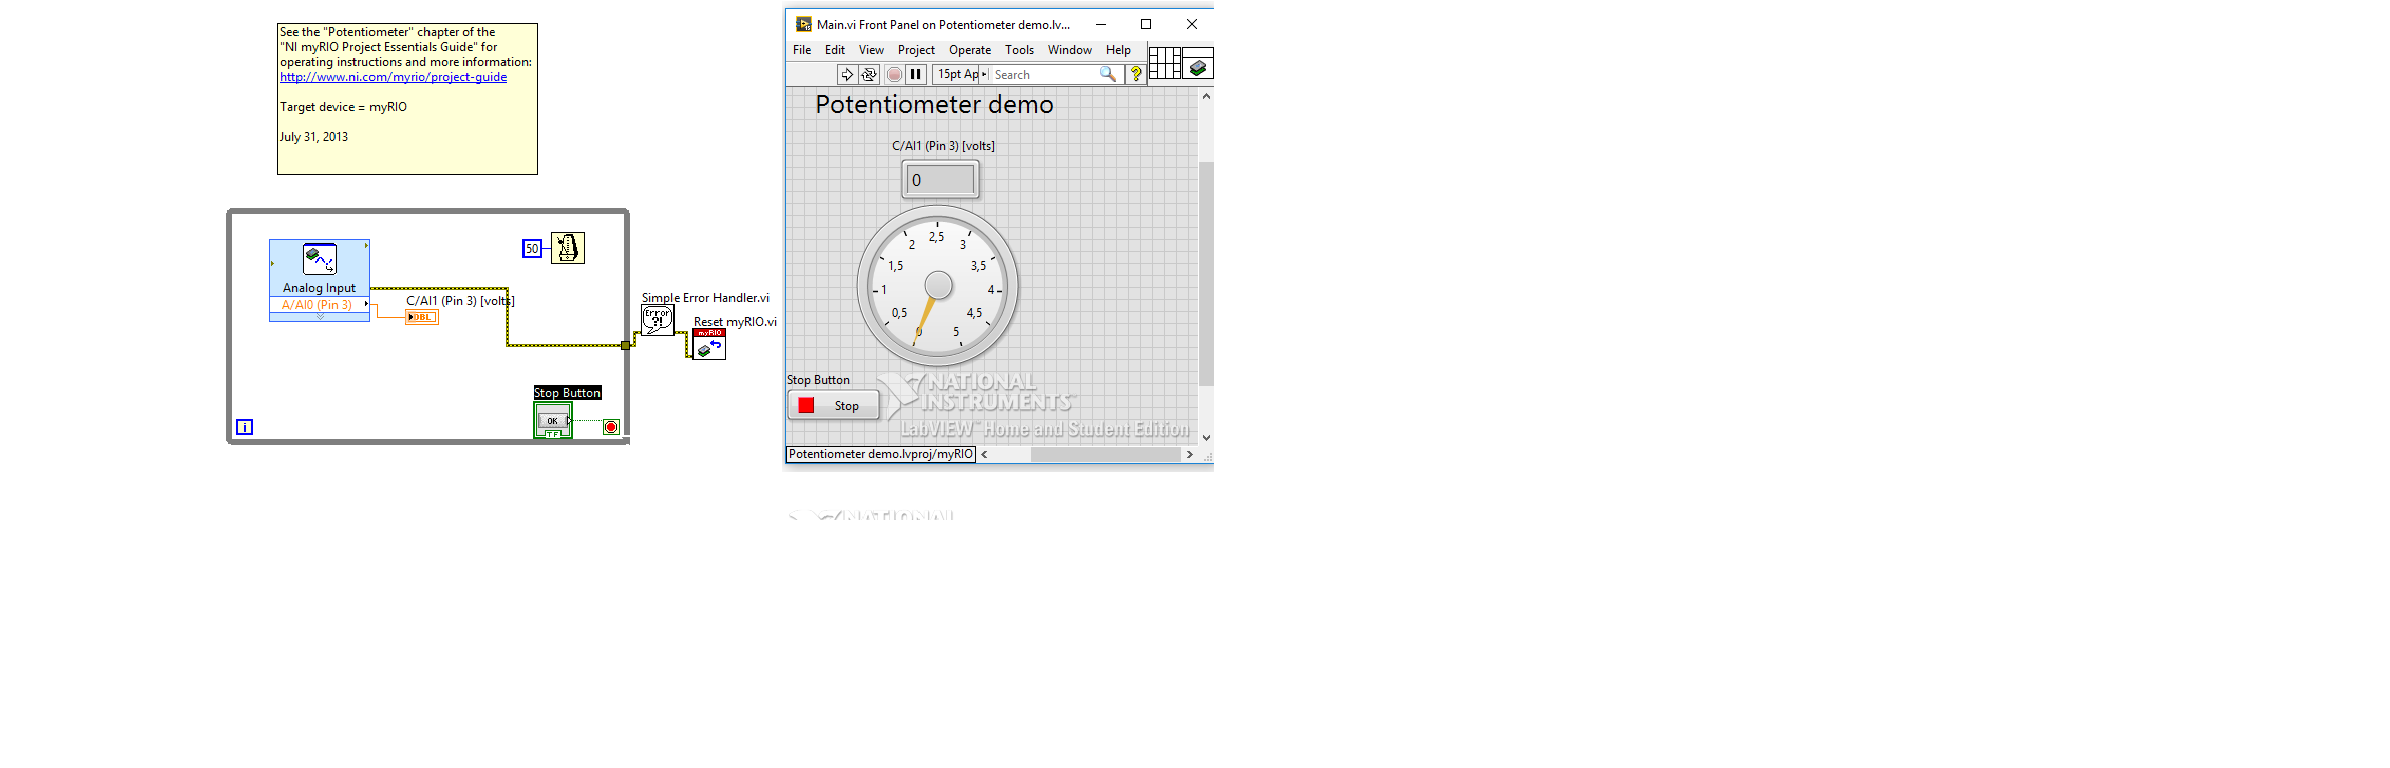Click the horizontal scrollbar right arrow
The image size is (2390, 768).
(x=1189, y=454)
